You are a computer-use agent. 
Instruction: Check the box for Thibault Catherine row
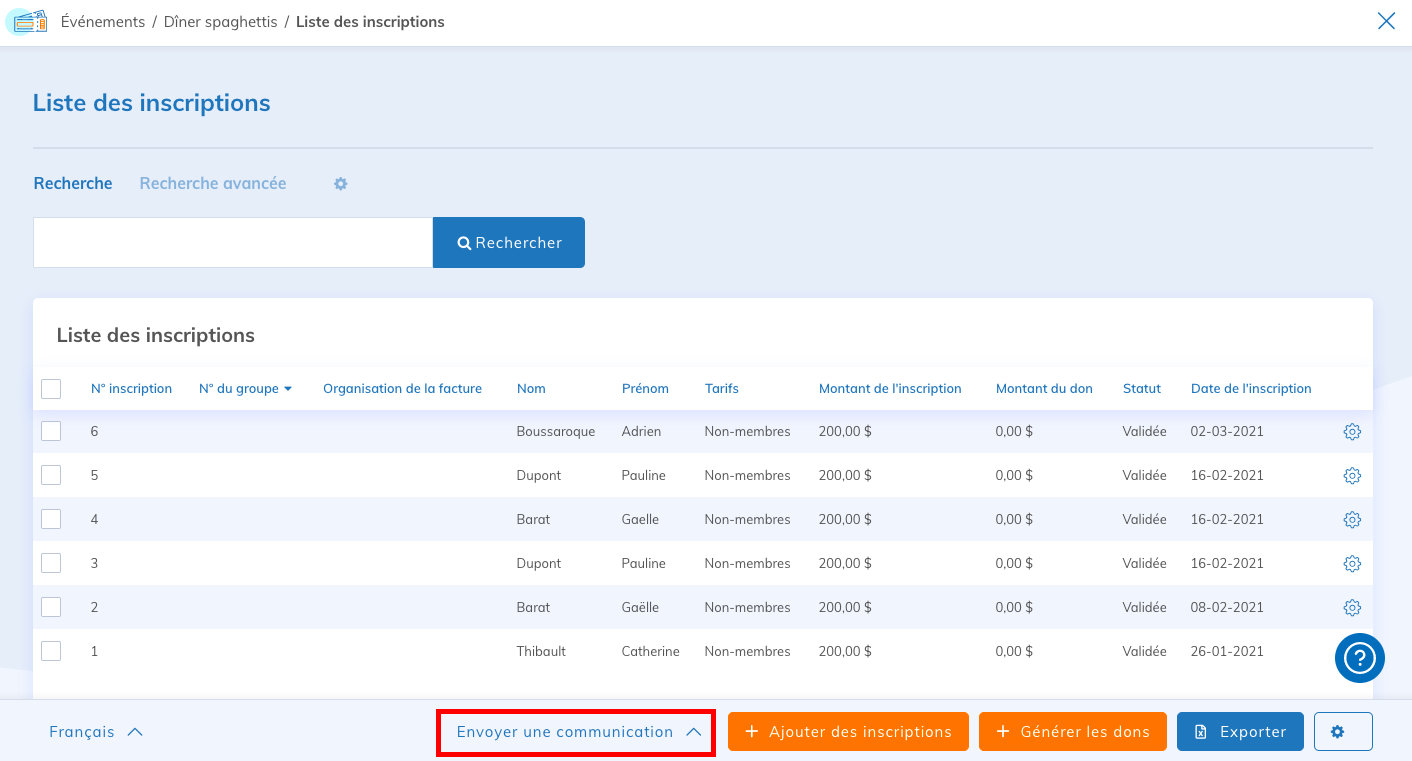(x=51, y=651)
